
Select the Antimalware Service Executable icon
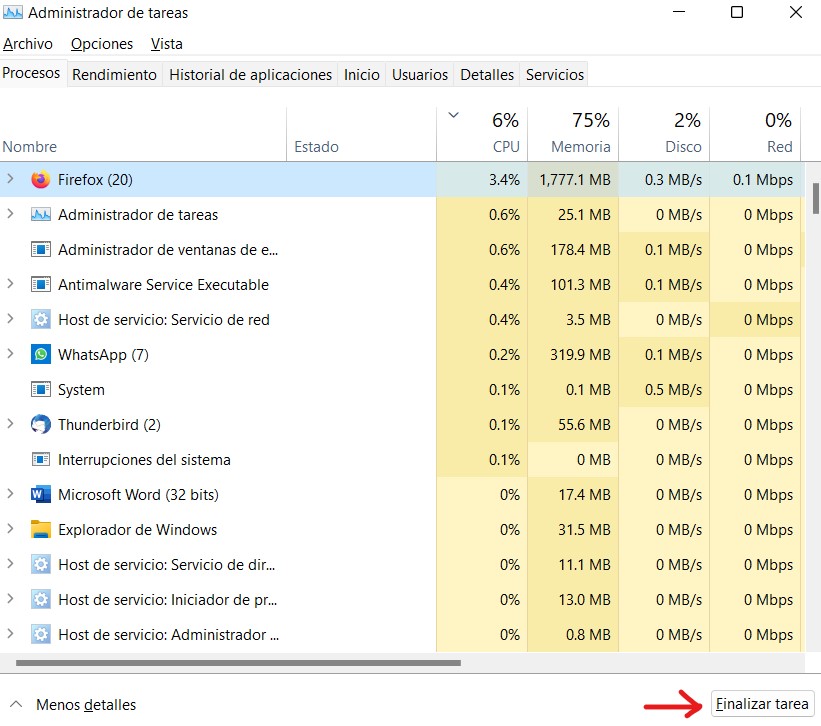(x=40, y=285)
